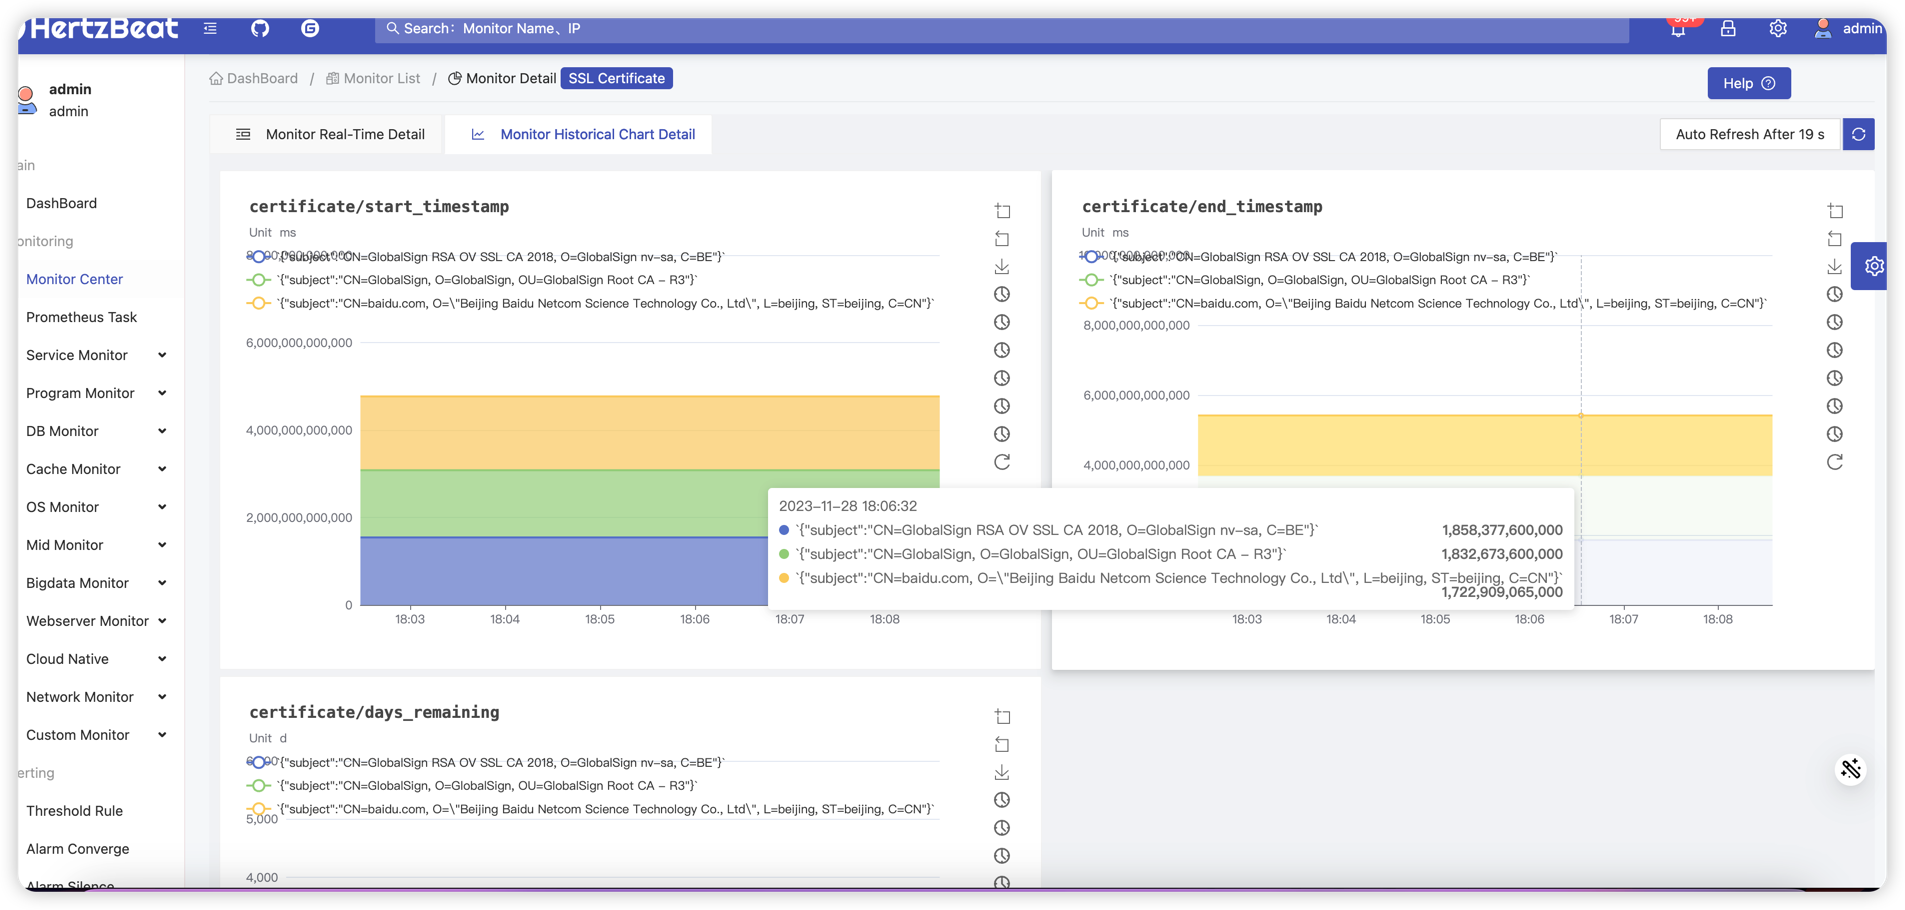Download start_timestamp chart as image
Screen dimensions: 1905x910
point(1002,267)
